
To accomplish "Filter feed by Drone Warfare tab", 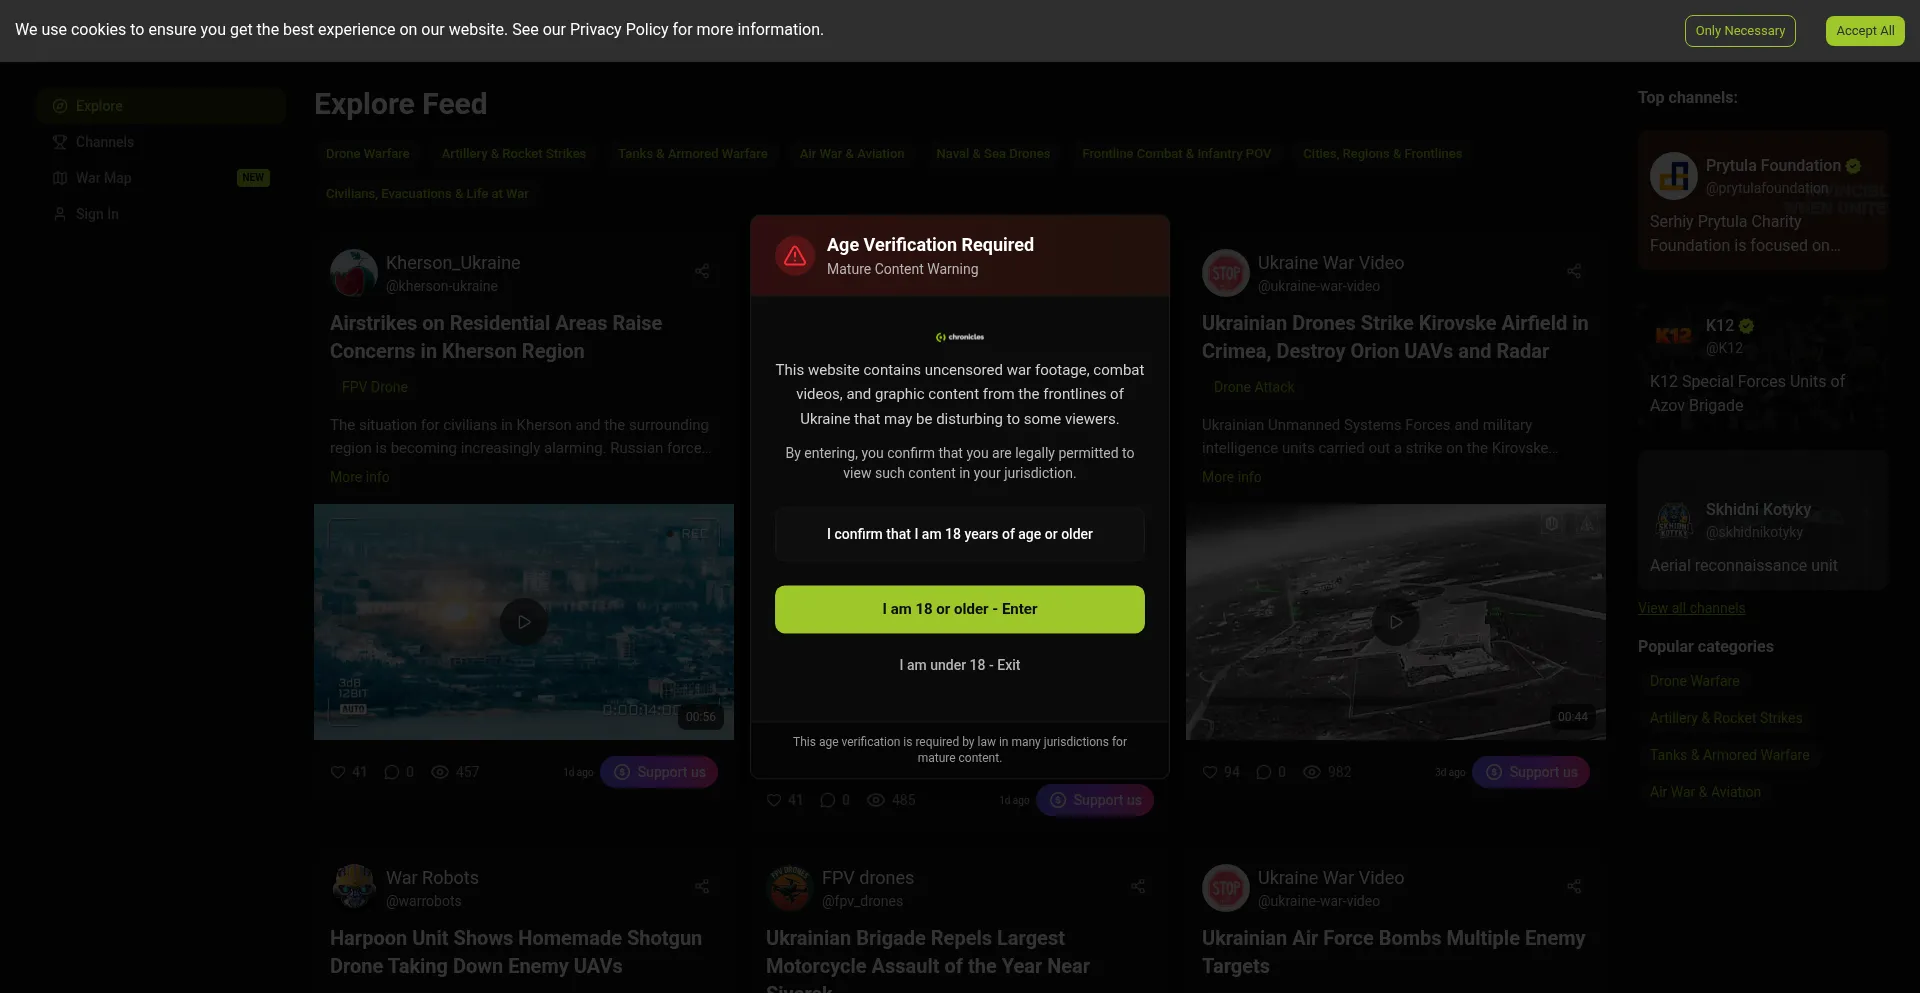I will 368,154.
